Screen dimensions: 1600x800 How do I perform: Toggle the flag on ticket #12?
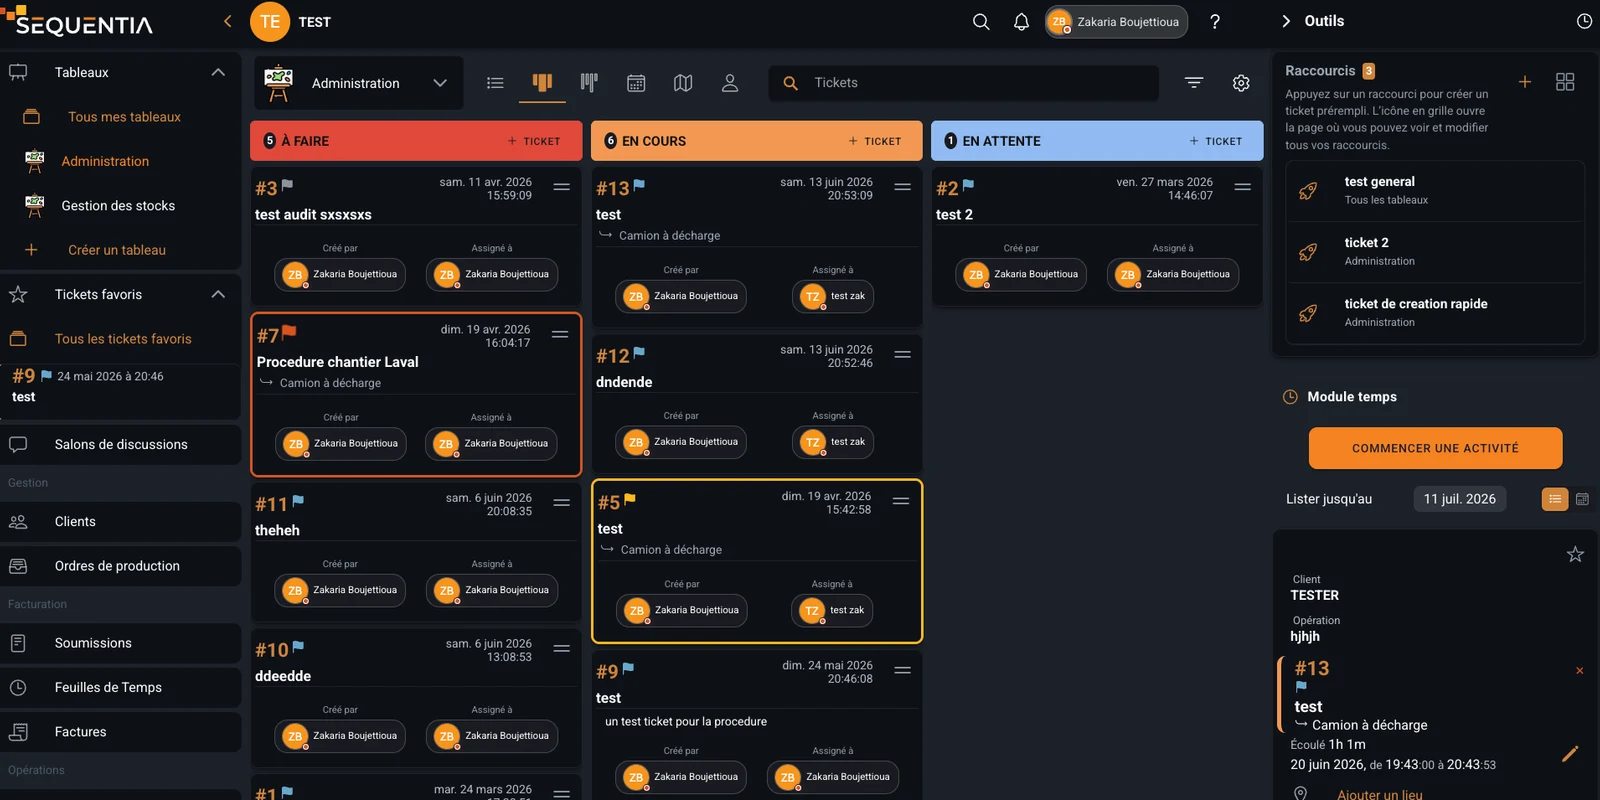[639, 352]
